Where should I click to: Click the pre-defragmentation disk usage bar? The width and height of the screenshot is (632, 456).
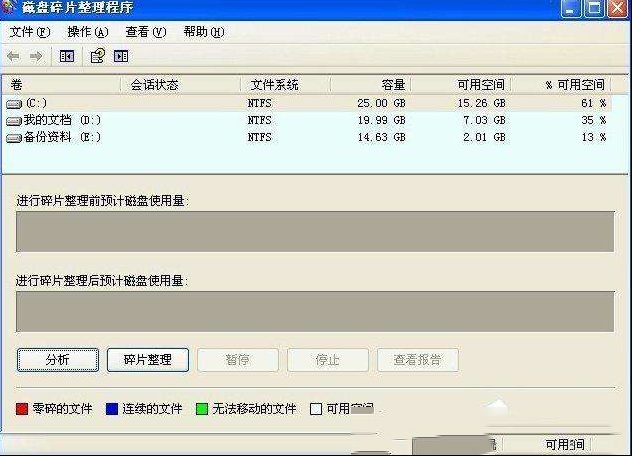click(315, 231)
